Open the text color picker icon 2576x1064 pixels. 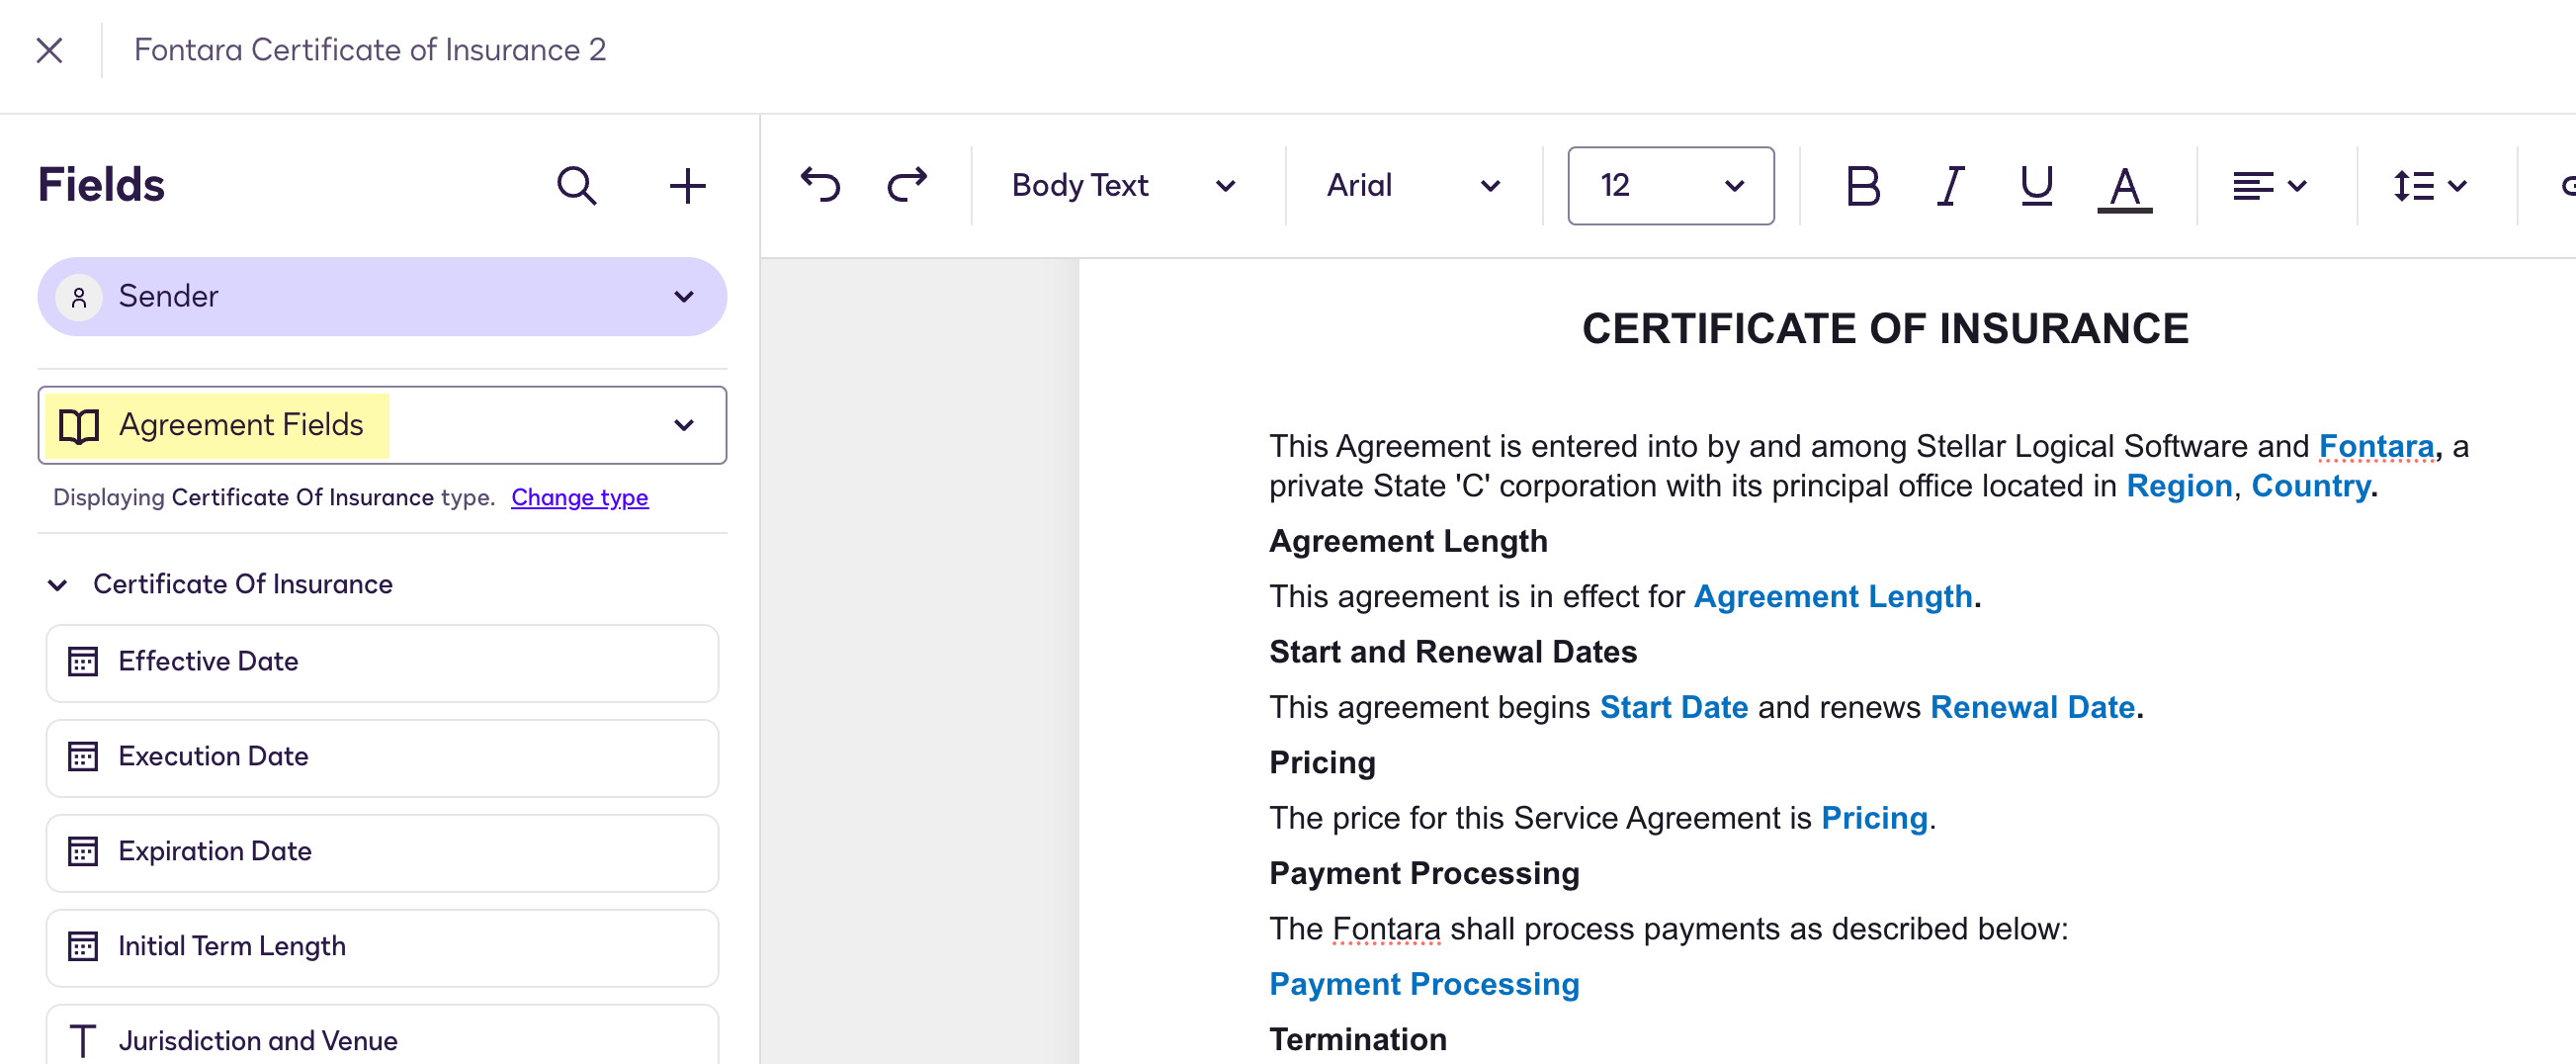2125,185
